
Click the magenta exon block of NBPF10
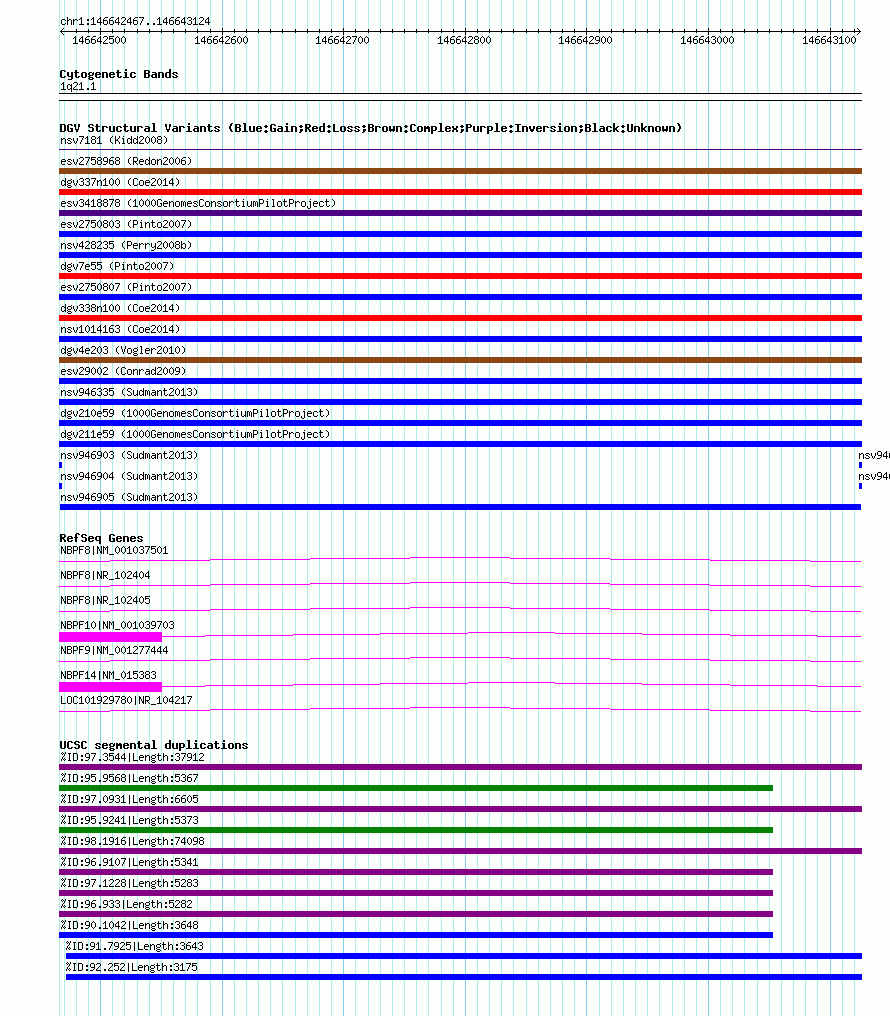click(111, 637)
